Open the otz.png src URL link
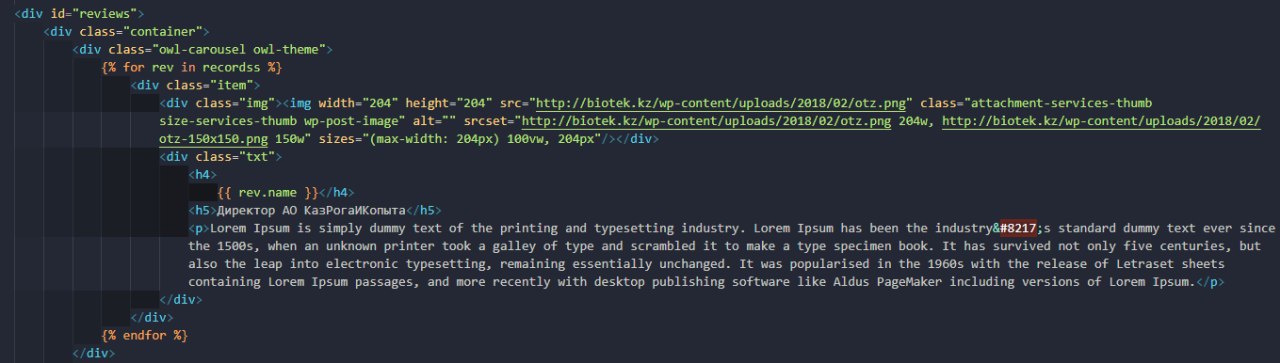 721,103
